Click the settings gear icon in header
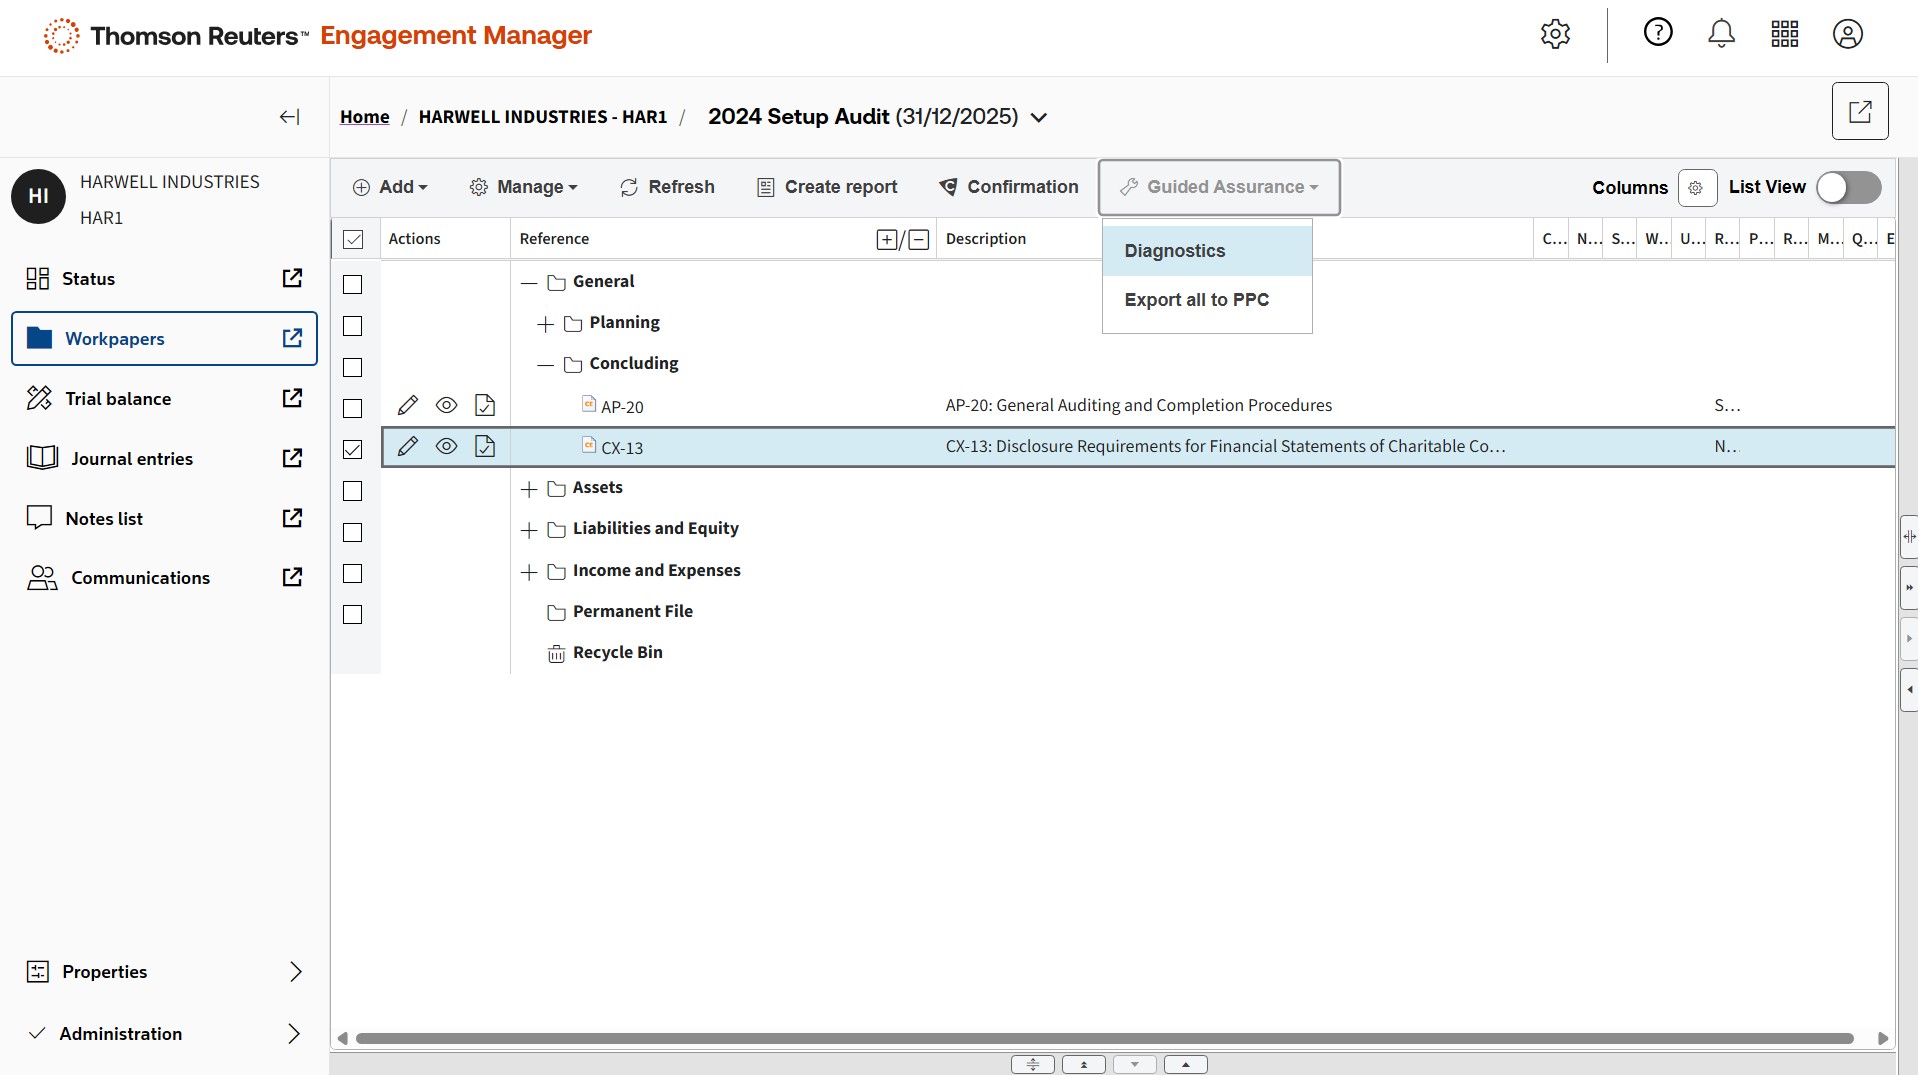The width and height of the screenshot is (1918, 1075). [x=1555, y=34]
